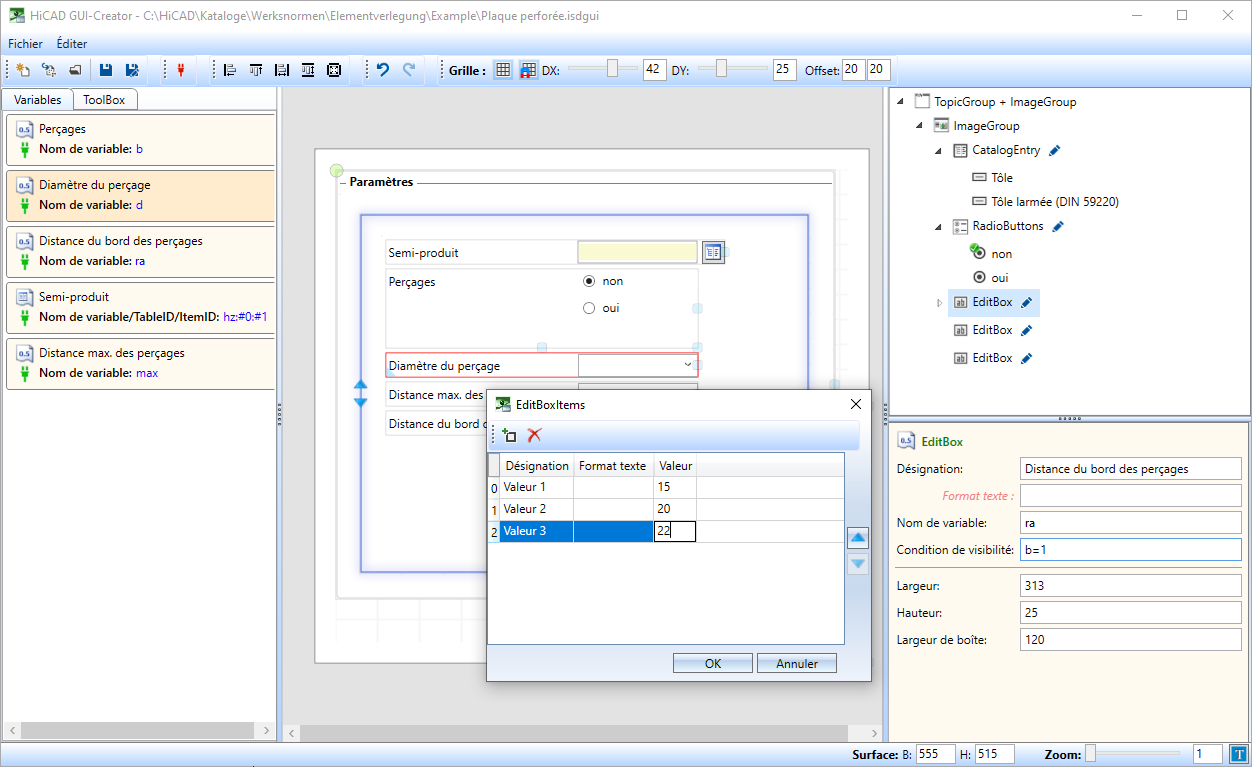Open the Fichier menu
1252x767 pixels.
tap(25, 44)
